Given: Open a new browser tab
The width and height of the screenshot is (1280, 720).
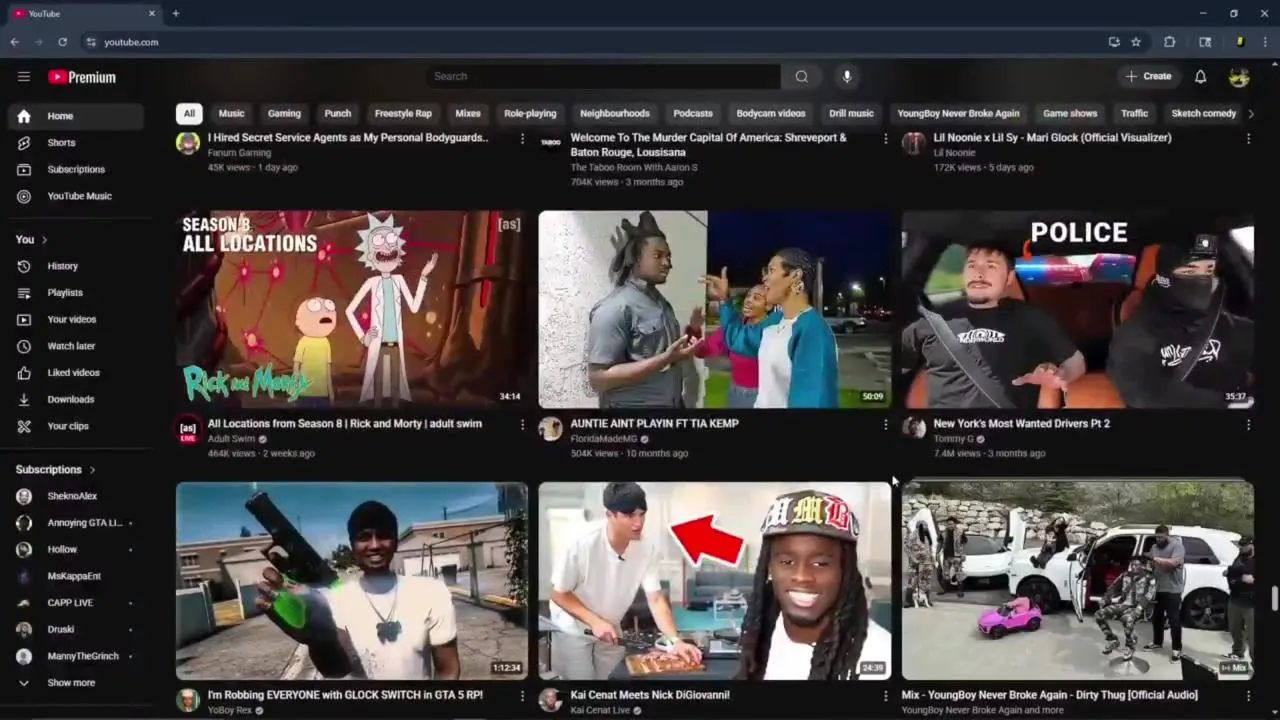Looking at the screenshot, I should click(175, 13).
